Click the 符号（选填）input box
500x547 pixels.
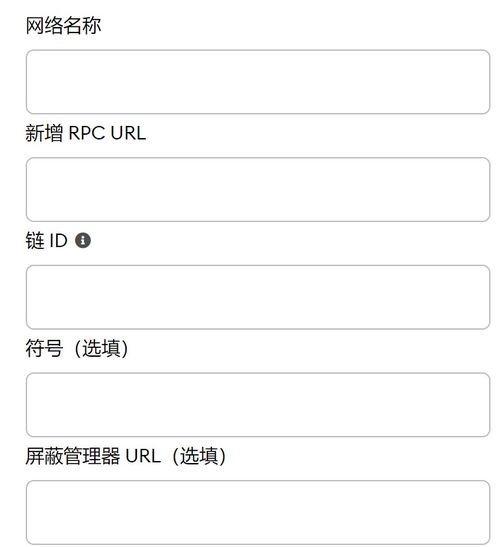pos(258,405)
